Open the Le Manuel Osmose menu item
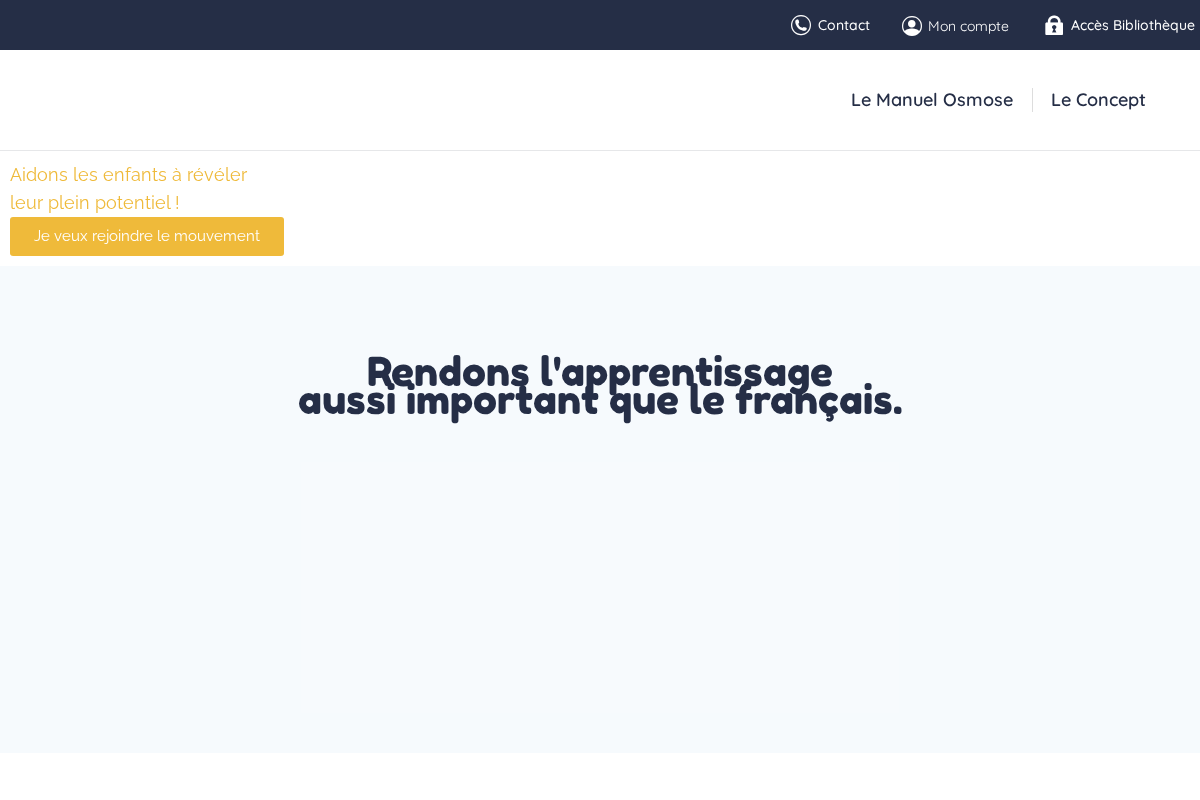The height and width of the screenshot is (800, 1200). point(932,100)
